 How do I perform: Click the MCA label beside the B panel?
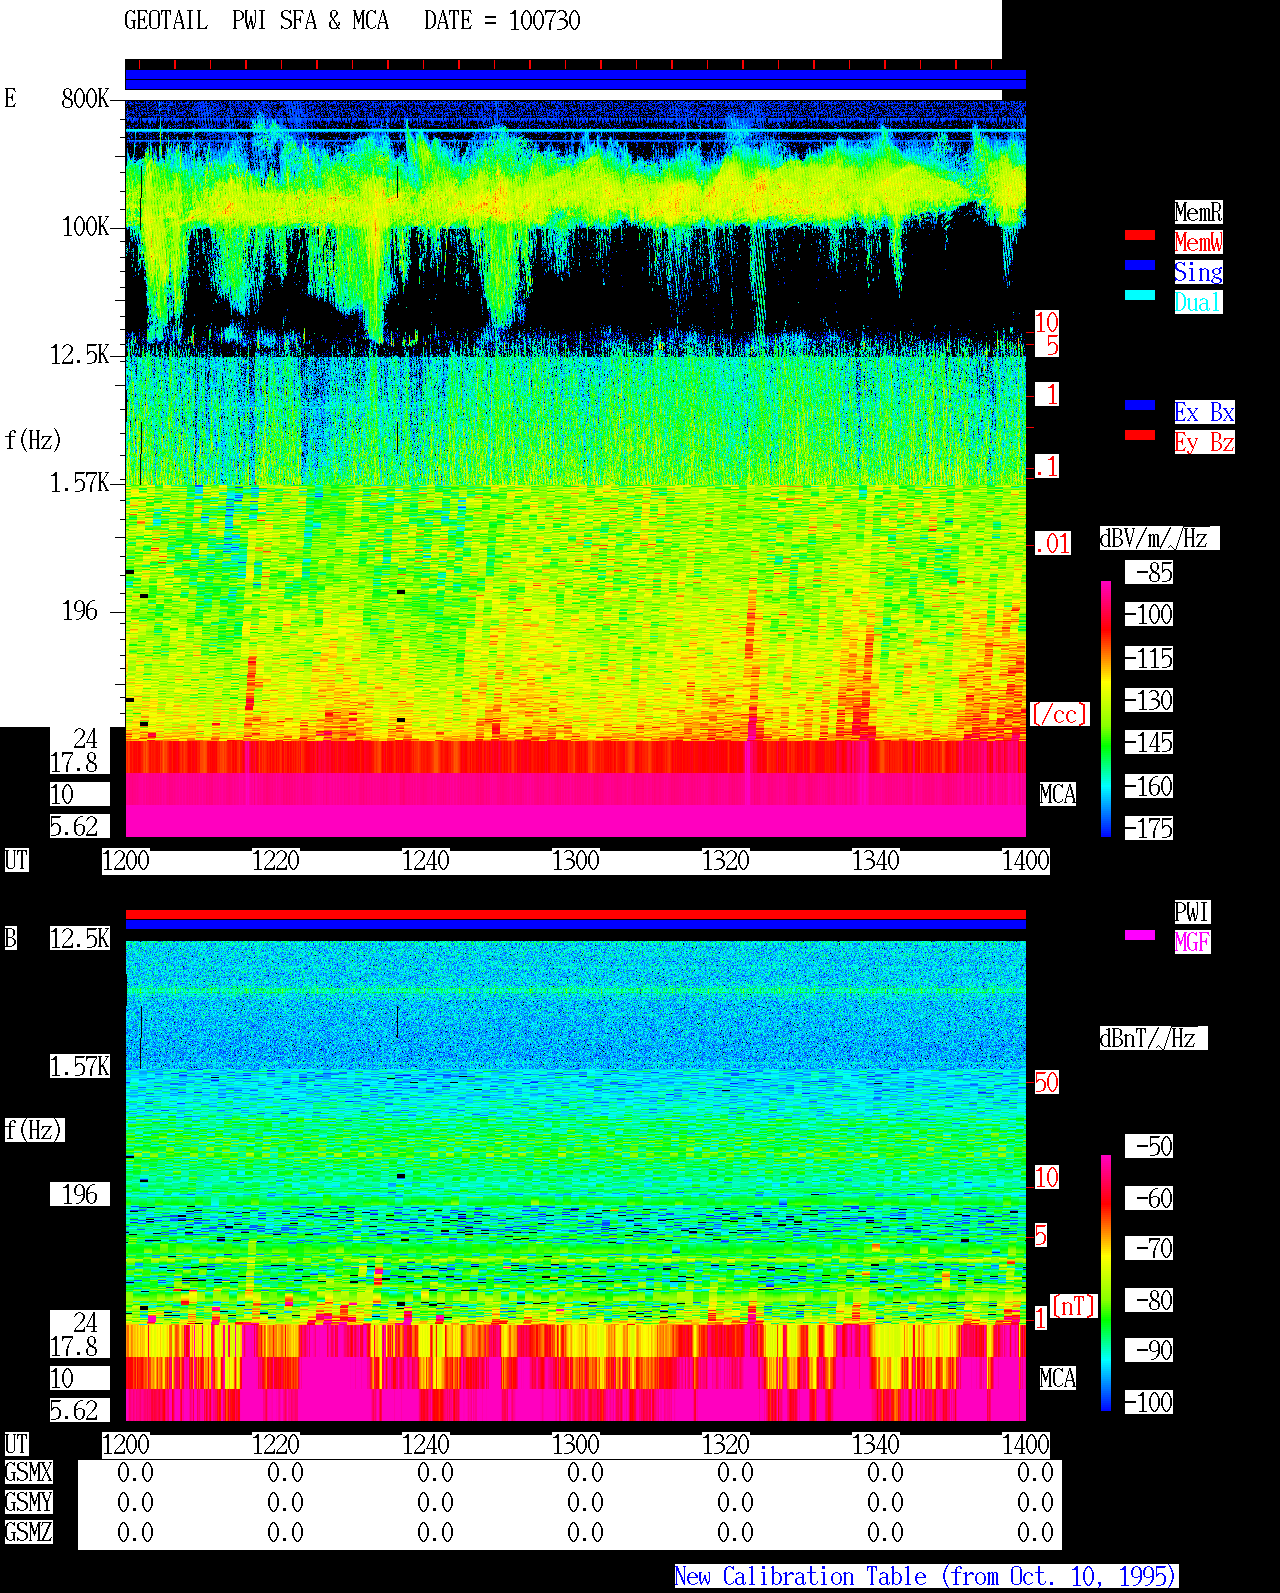coord(1058,1378)
